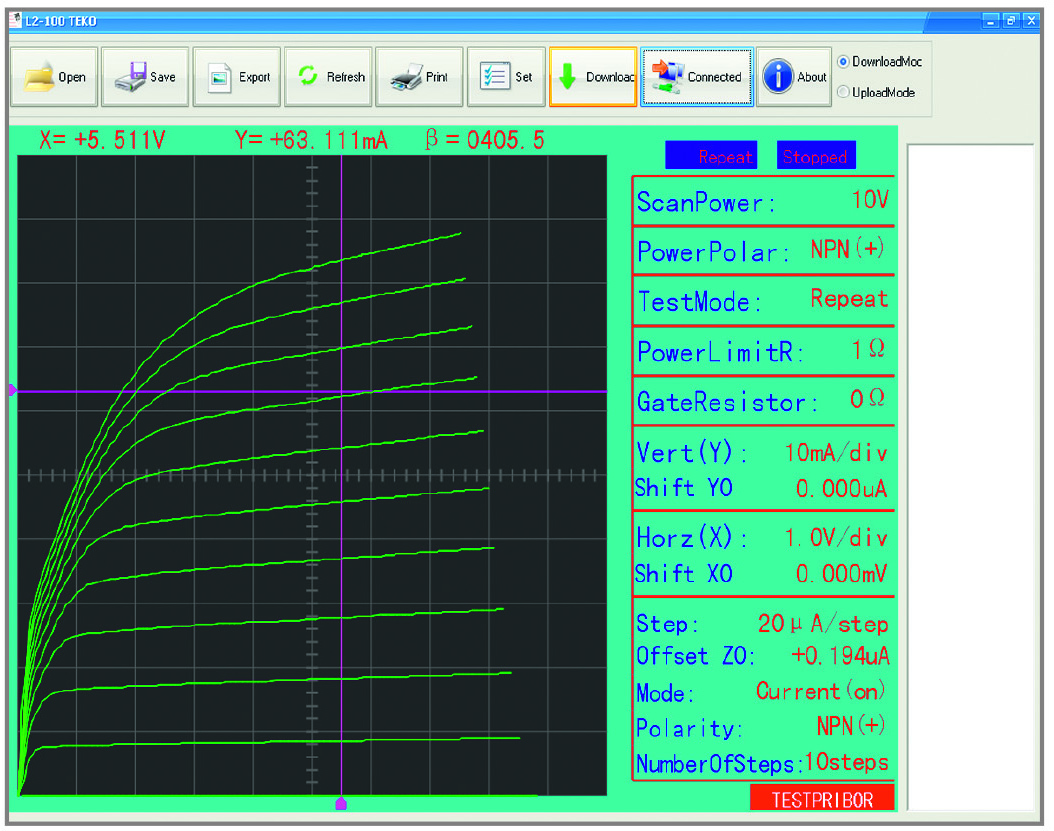Image resolution: width=1054 pixels, height=831 pixels.
Task: Toggle the blue Repeat indicator
Action: point(710,156)
